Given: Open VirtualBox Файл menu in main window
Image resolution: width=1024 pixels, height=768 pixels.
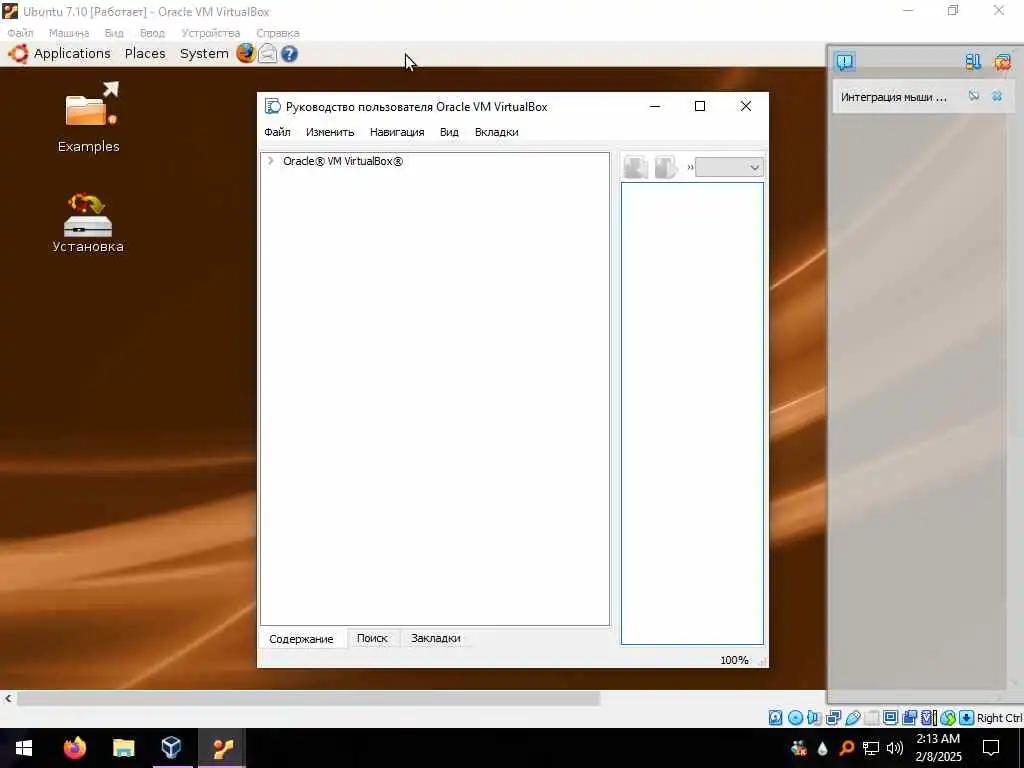Looking at the screenshot, I should point(20,33).
